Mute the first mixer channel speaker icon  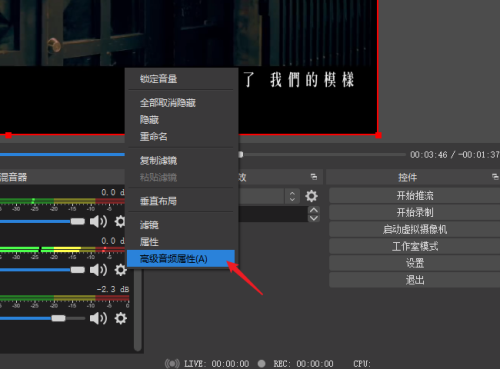pos(98,221)
